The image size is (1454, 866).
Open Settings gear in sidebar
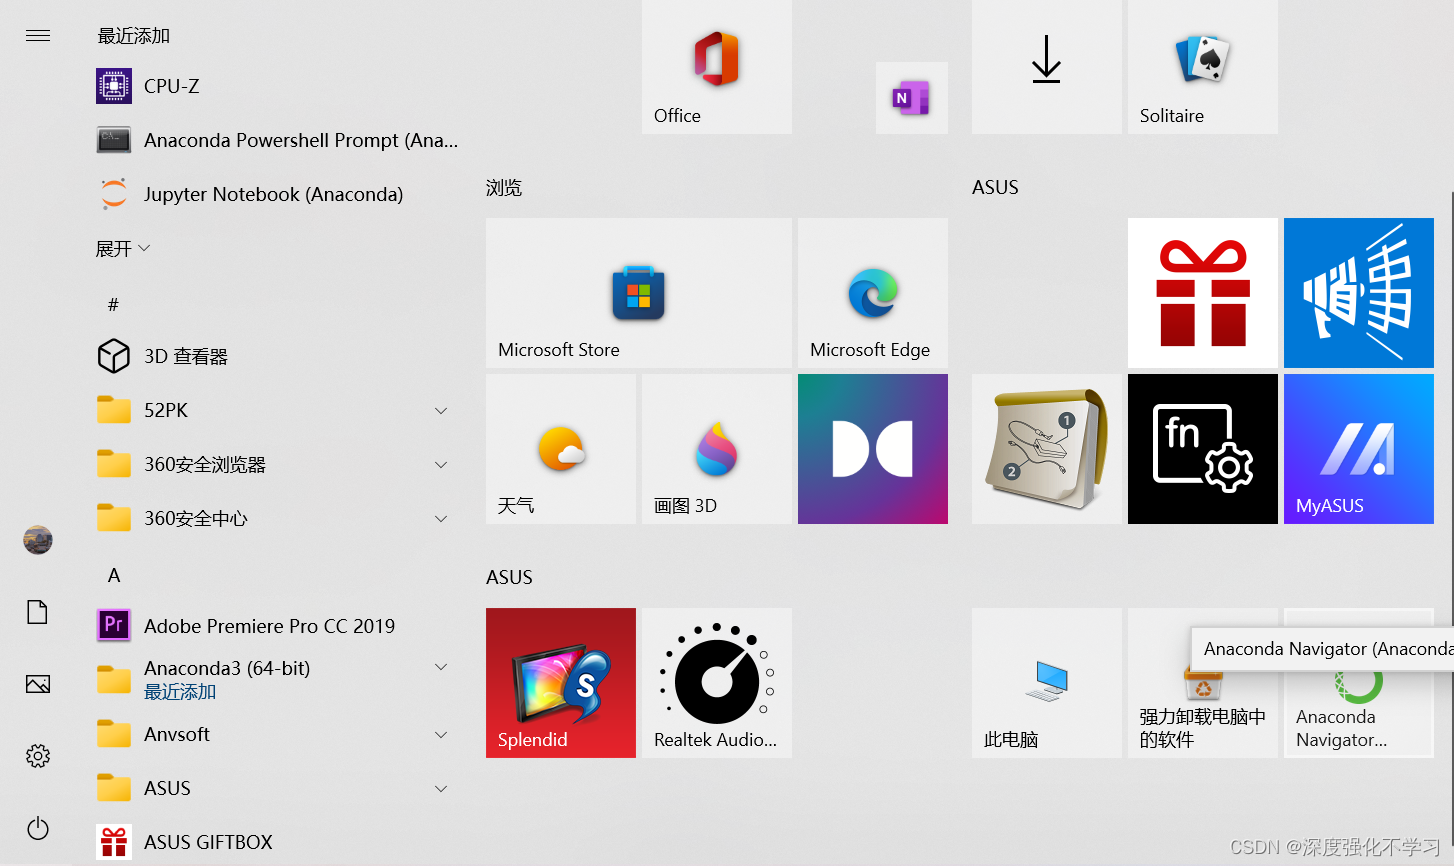click(38, 756)
